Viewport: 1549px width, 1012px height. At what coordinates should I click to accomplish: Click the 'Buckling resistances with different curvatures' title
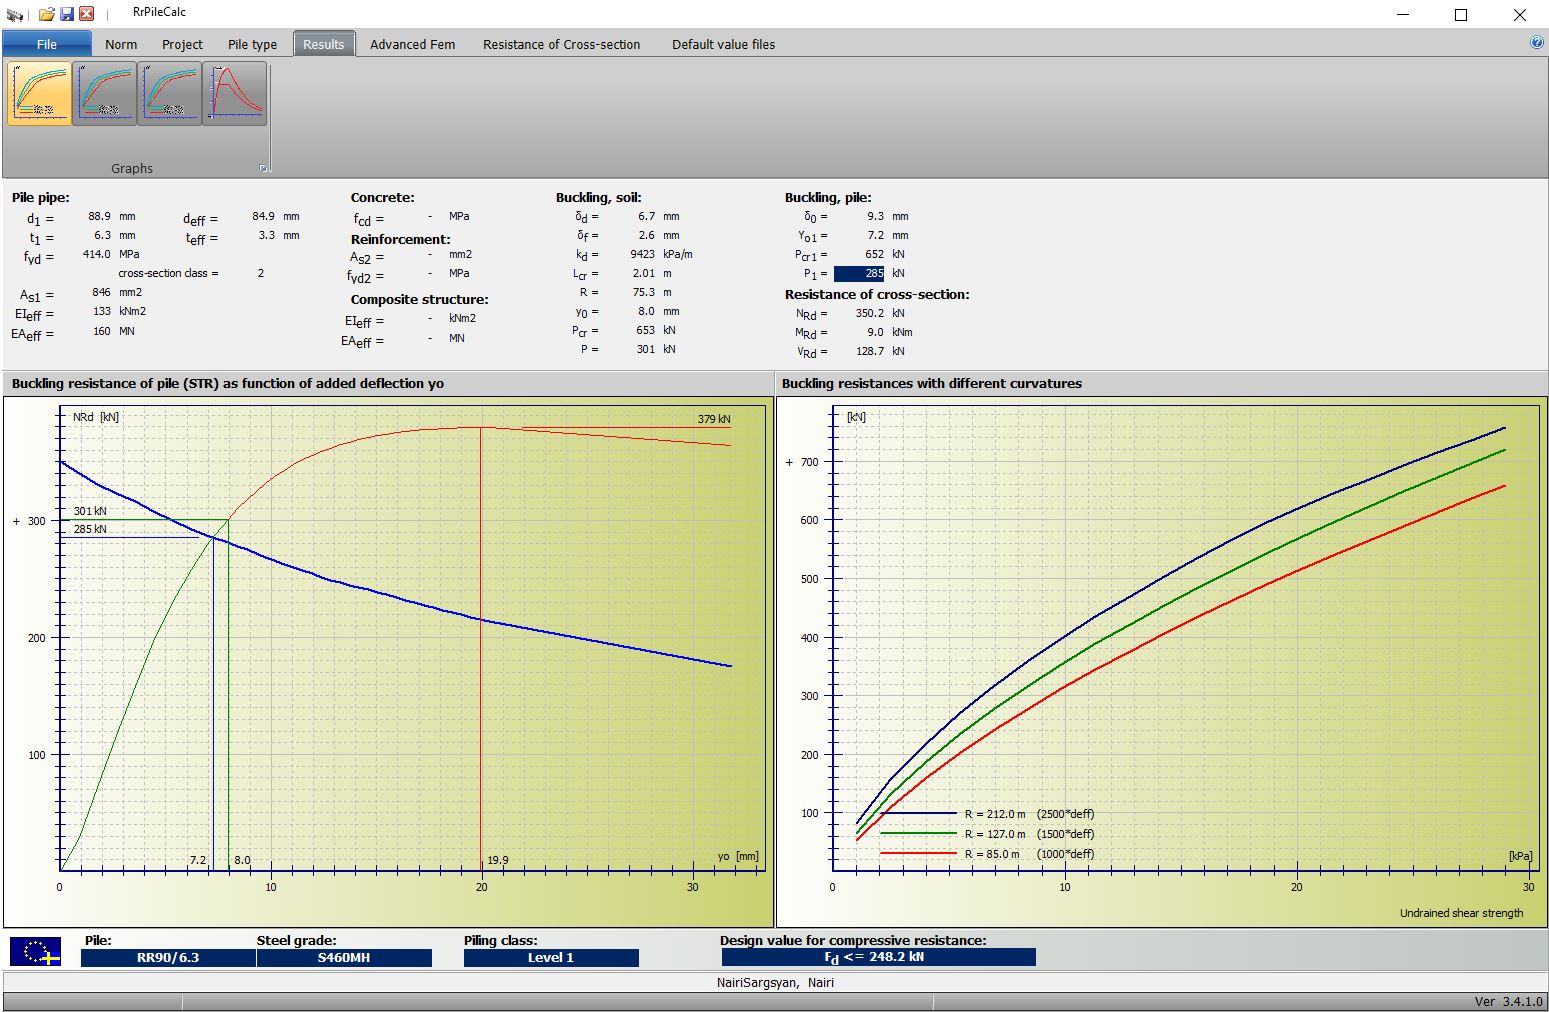point(932,383)
